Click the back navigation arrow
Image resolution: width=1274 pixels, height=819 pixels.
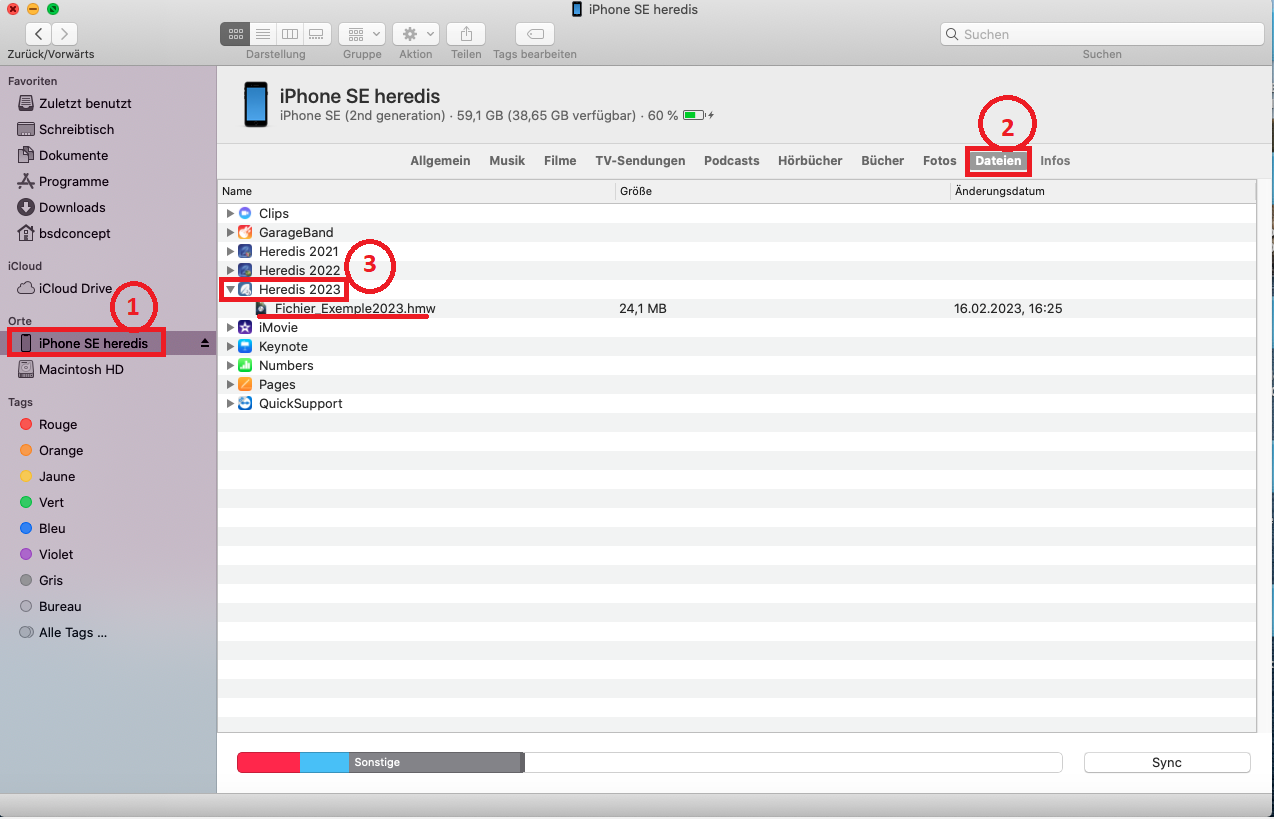click(38, 34)
